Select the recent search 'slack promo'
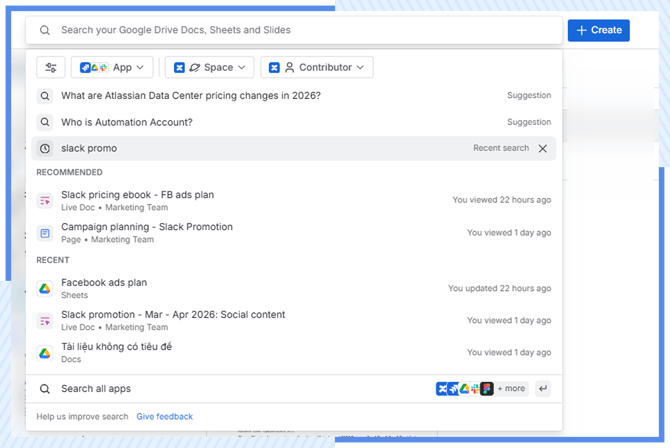 pos(294,148)
